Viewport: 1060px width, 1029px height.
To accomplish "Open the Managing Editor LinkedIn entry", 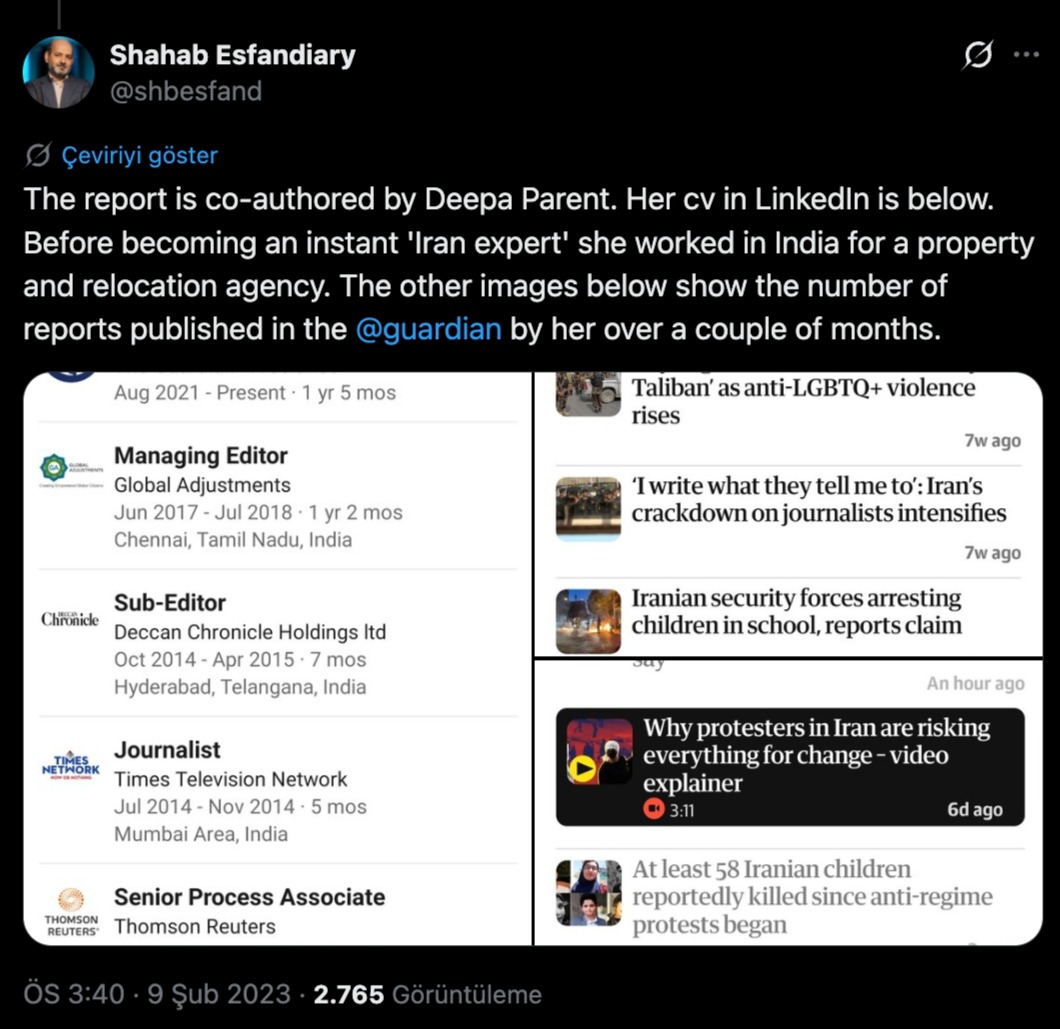I will coord(201,456).
